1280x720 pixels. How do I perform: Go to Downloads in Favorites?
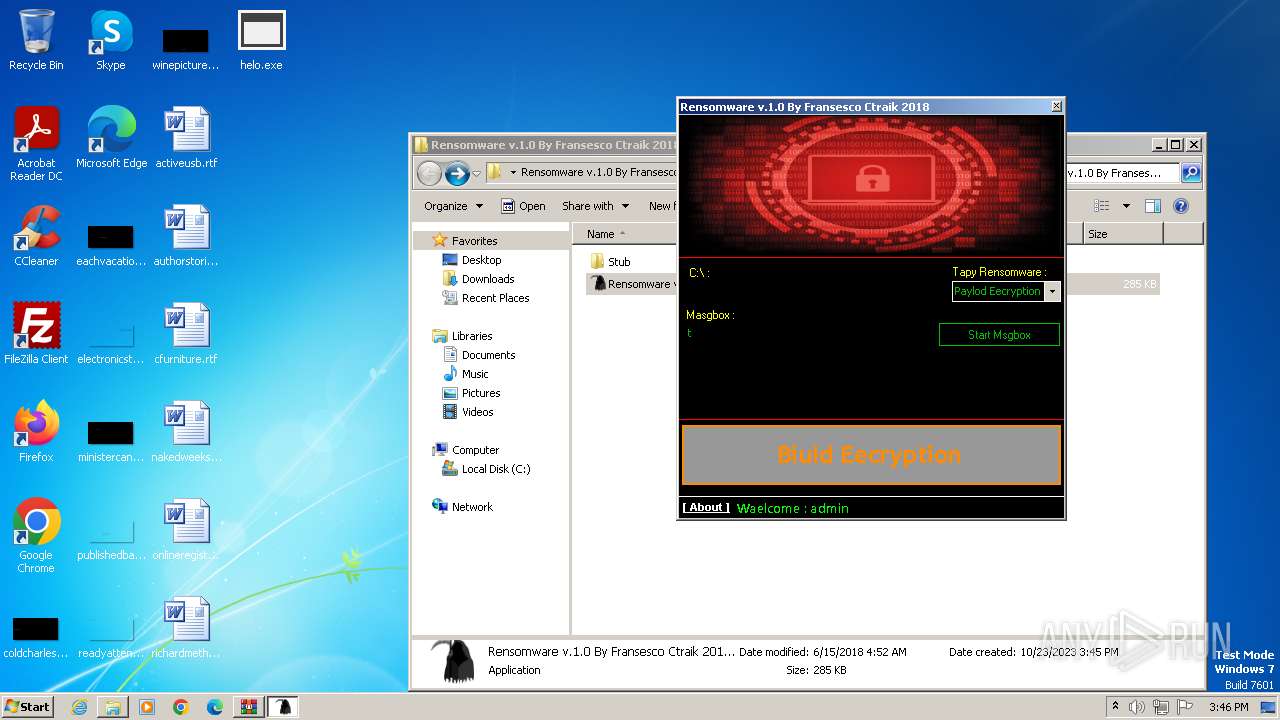478,279
